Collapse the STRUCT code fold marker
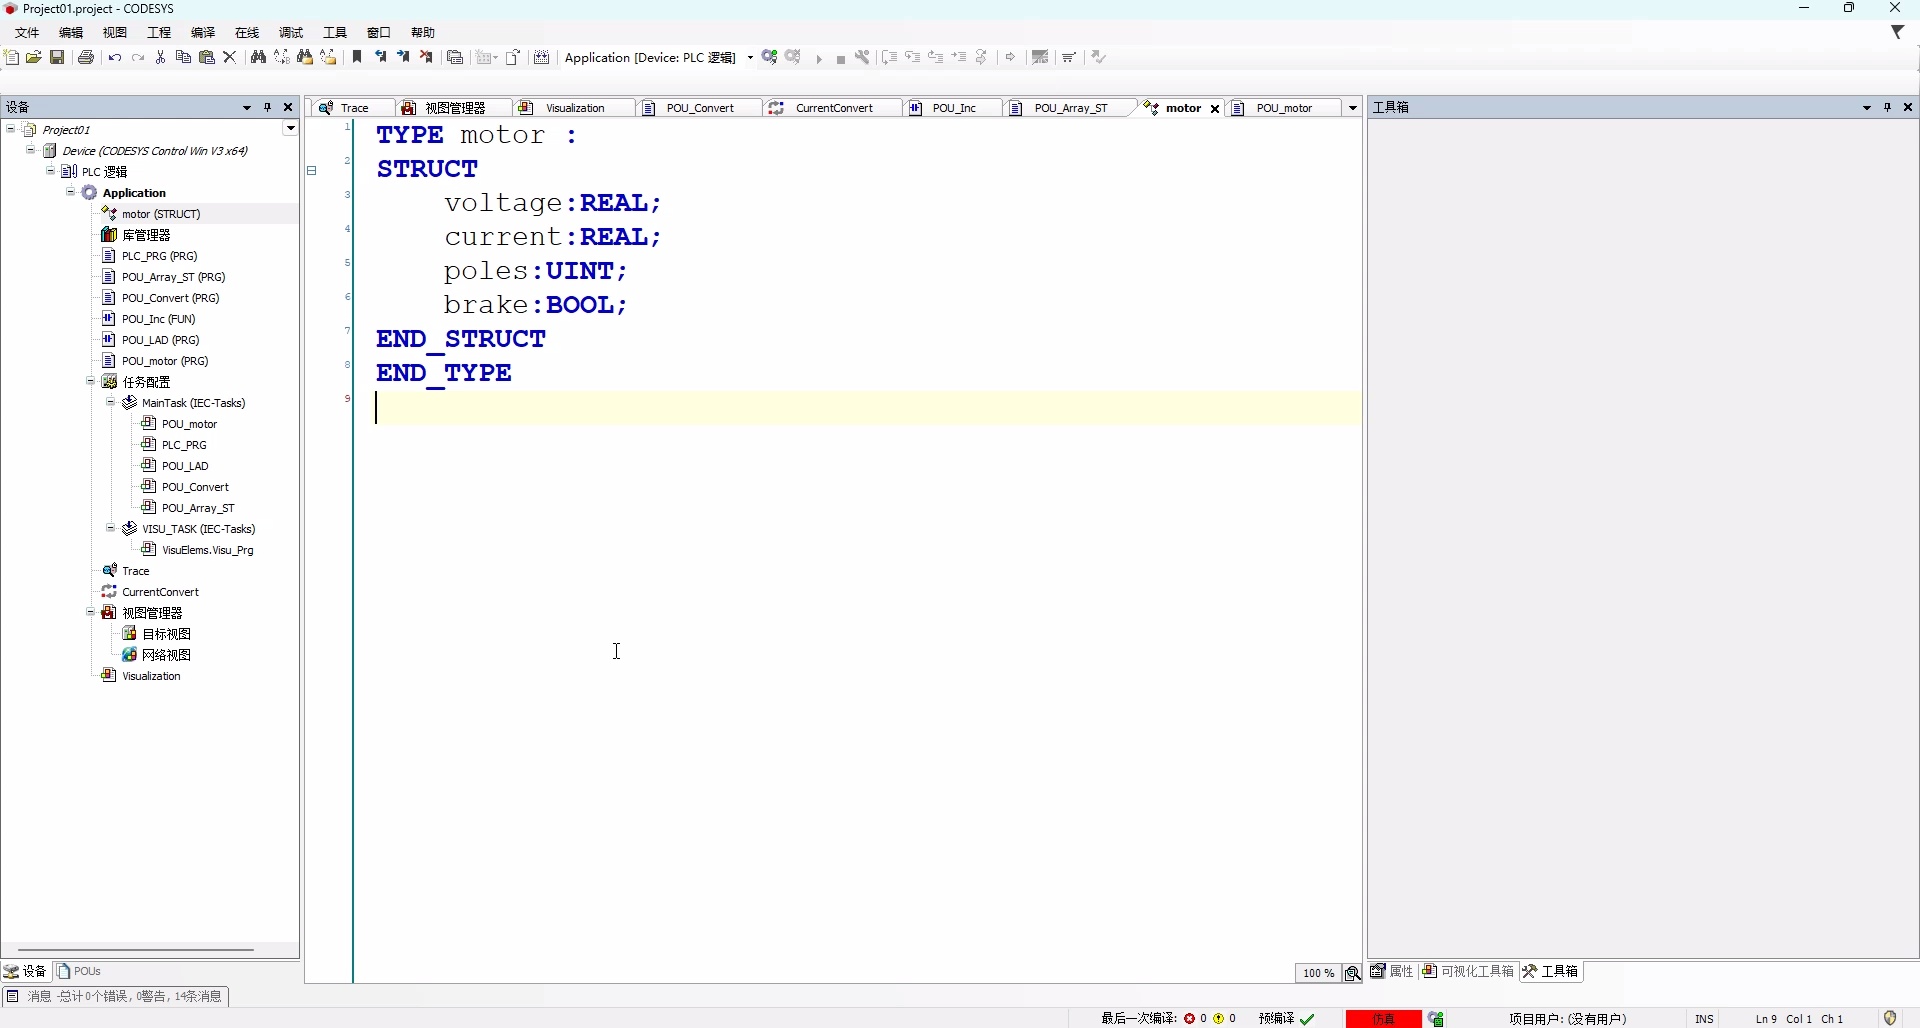The width and height of the screenshot is (1920, 1028). tap(312, 171)
